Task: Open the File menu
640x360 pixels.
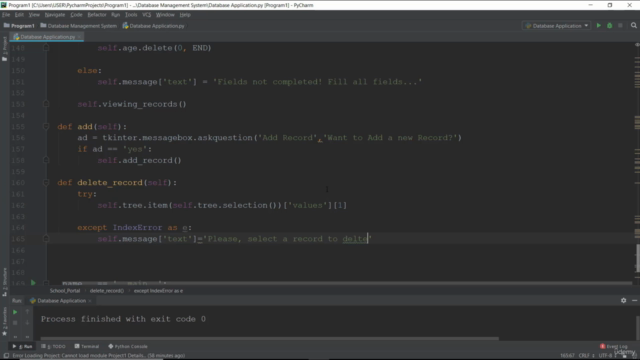Action: tap(6, 15)
